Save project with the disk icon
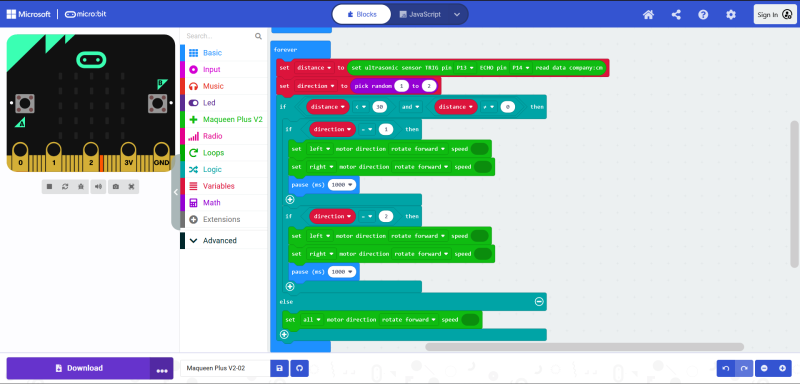The width and height of the screenshot is (800, 384). point(279,368)
